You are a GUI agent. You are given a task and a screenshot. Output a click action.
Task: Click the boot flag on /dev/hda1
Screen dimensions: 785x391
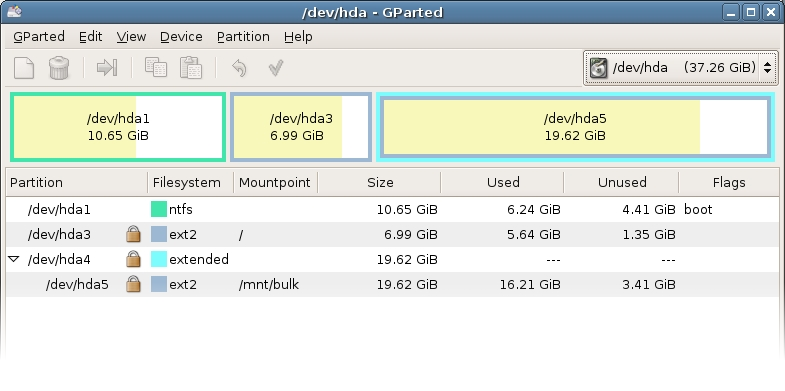click(x=698, y=209)
